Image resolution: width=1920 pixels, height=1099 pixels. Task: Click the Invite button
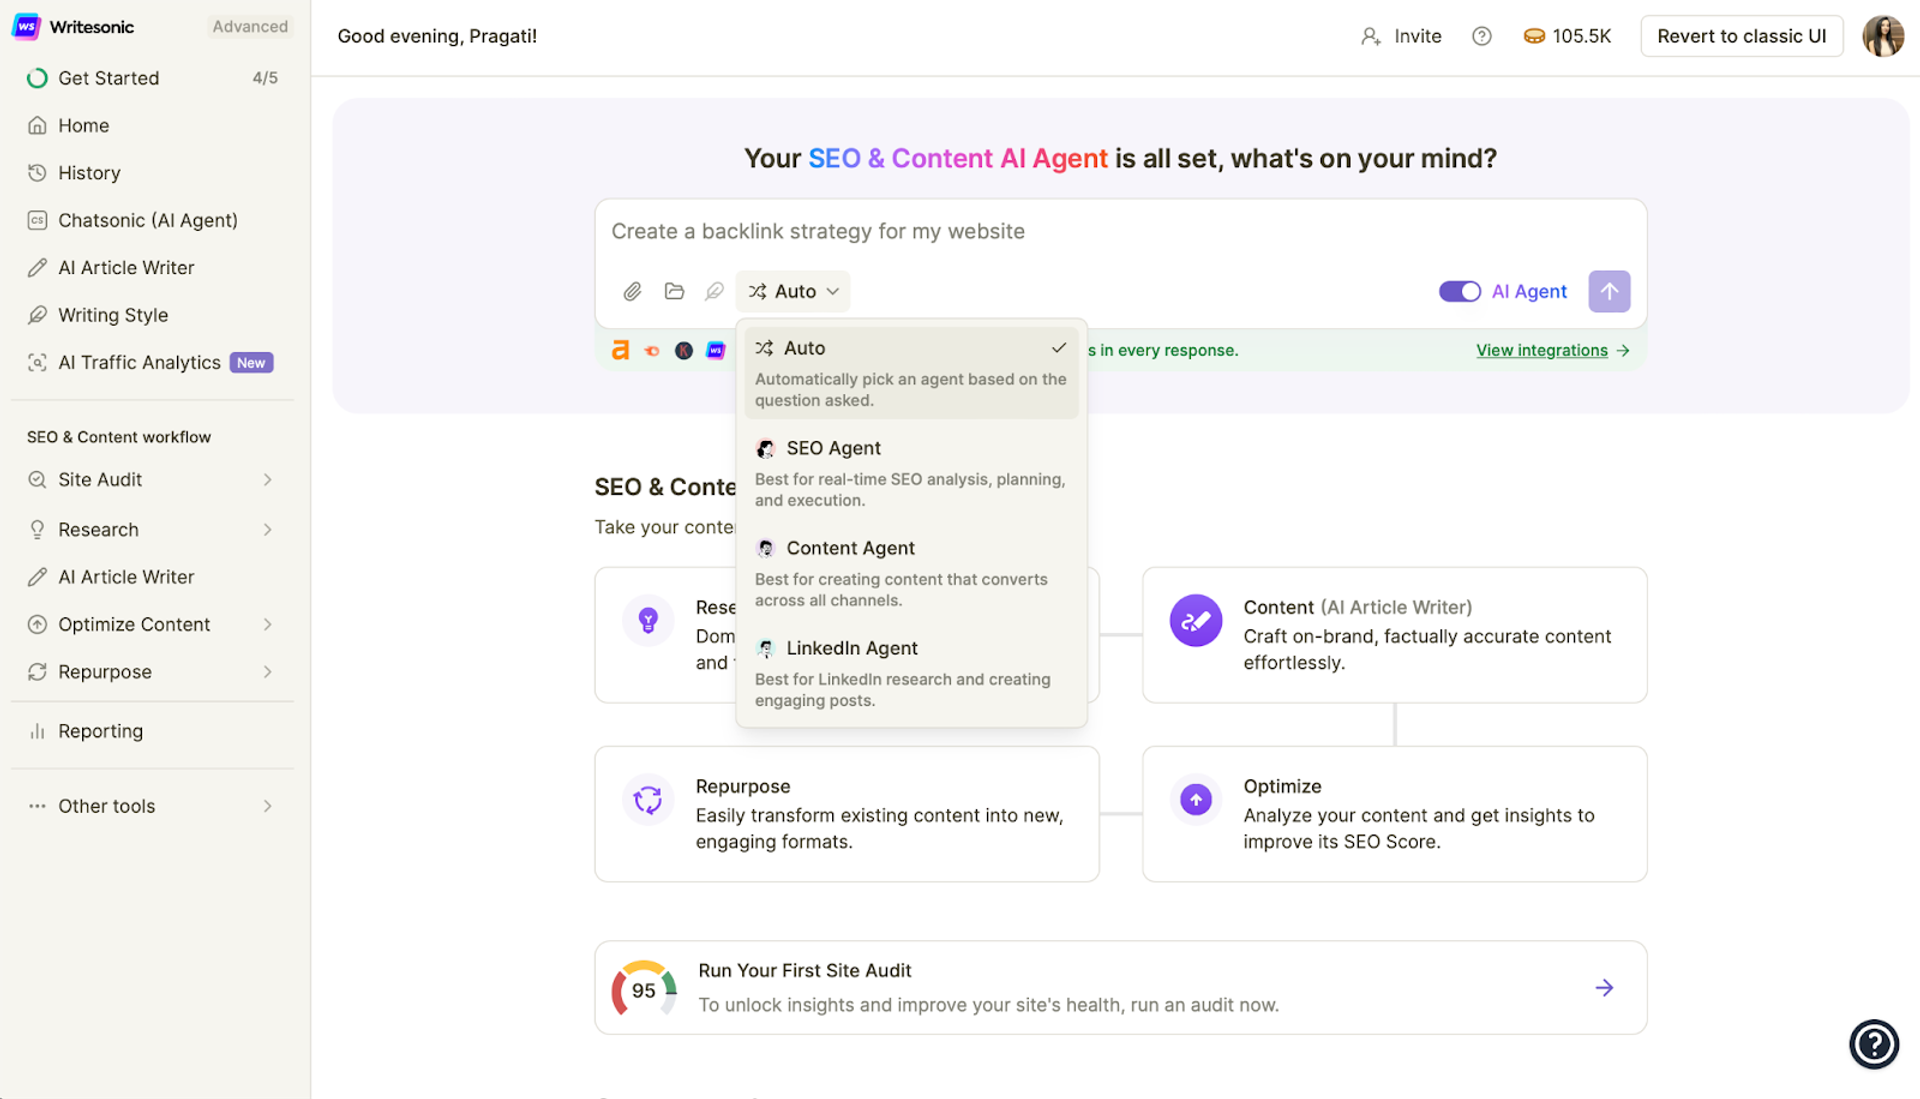click(x=1401, y=36)
